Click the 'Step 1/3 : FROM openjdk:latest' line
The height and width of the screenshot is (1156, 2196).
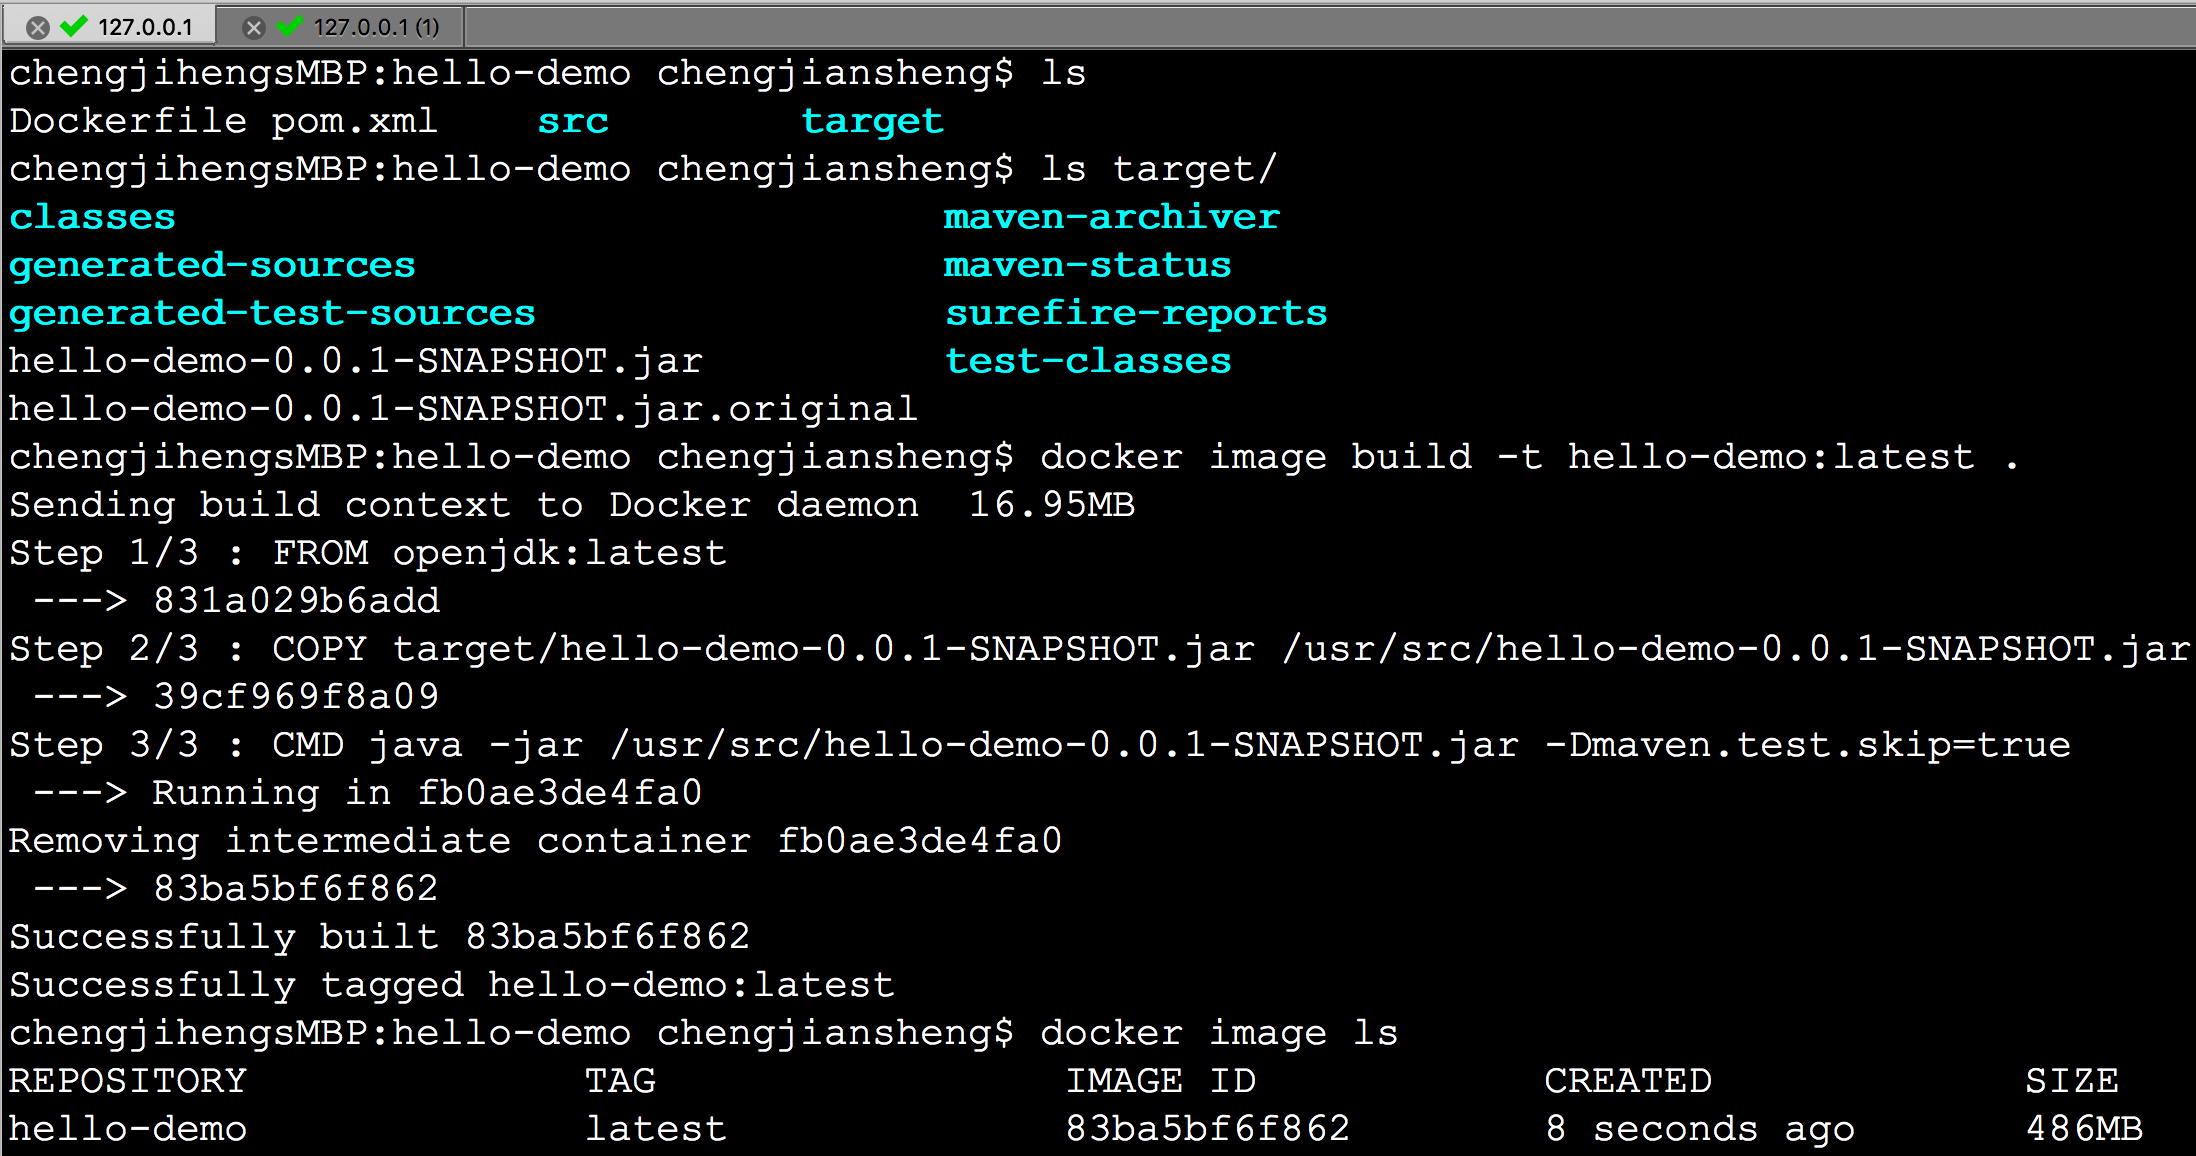[x=368, y=553]
